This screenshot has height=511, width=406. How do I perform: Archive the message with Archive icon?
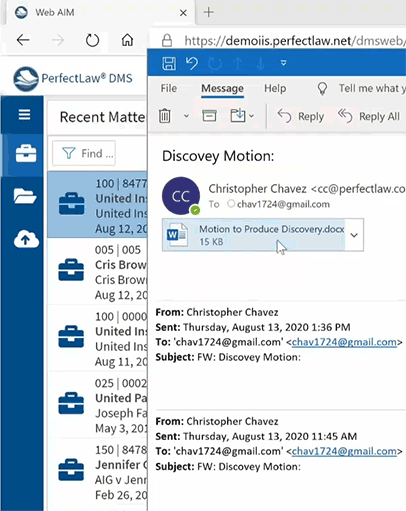[209, 116]
